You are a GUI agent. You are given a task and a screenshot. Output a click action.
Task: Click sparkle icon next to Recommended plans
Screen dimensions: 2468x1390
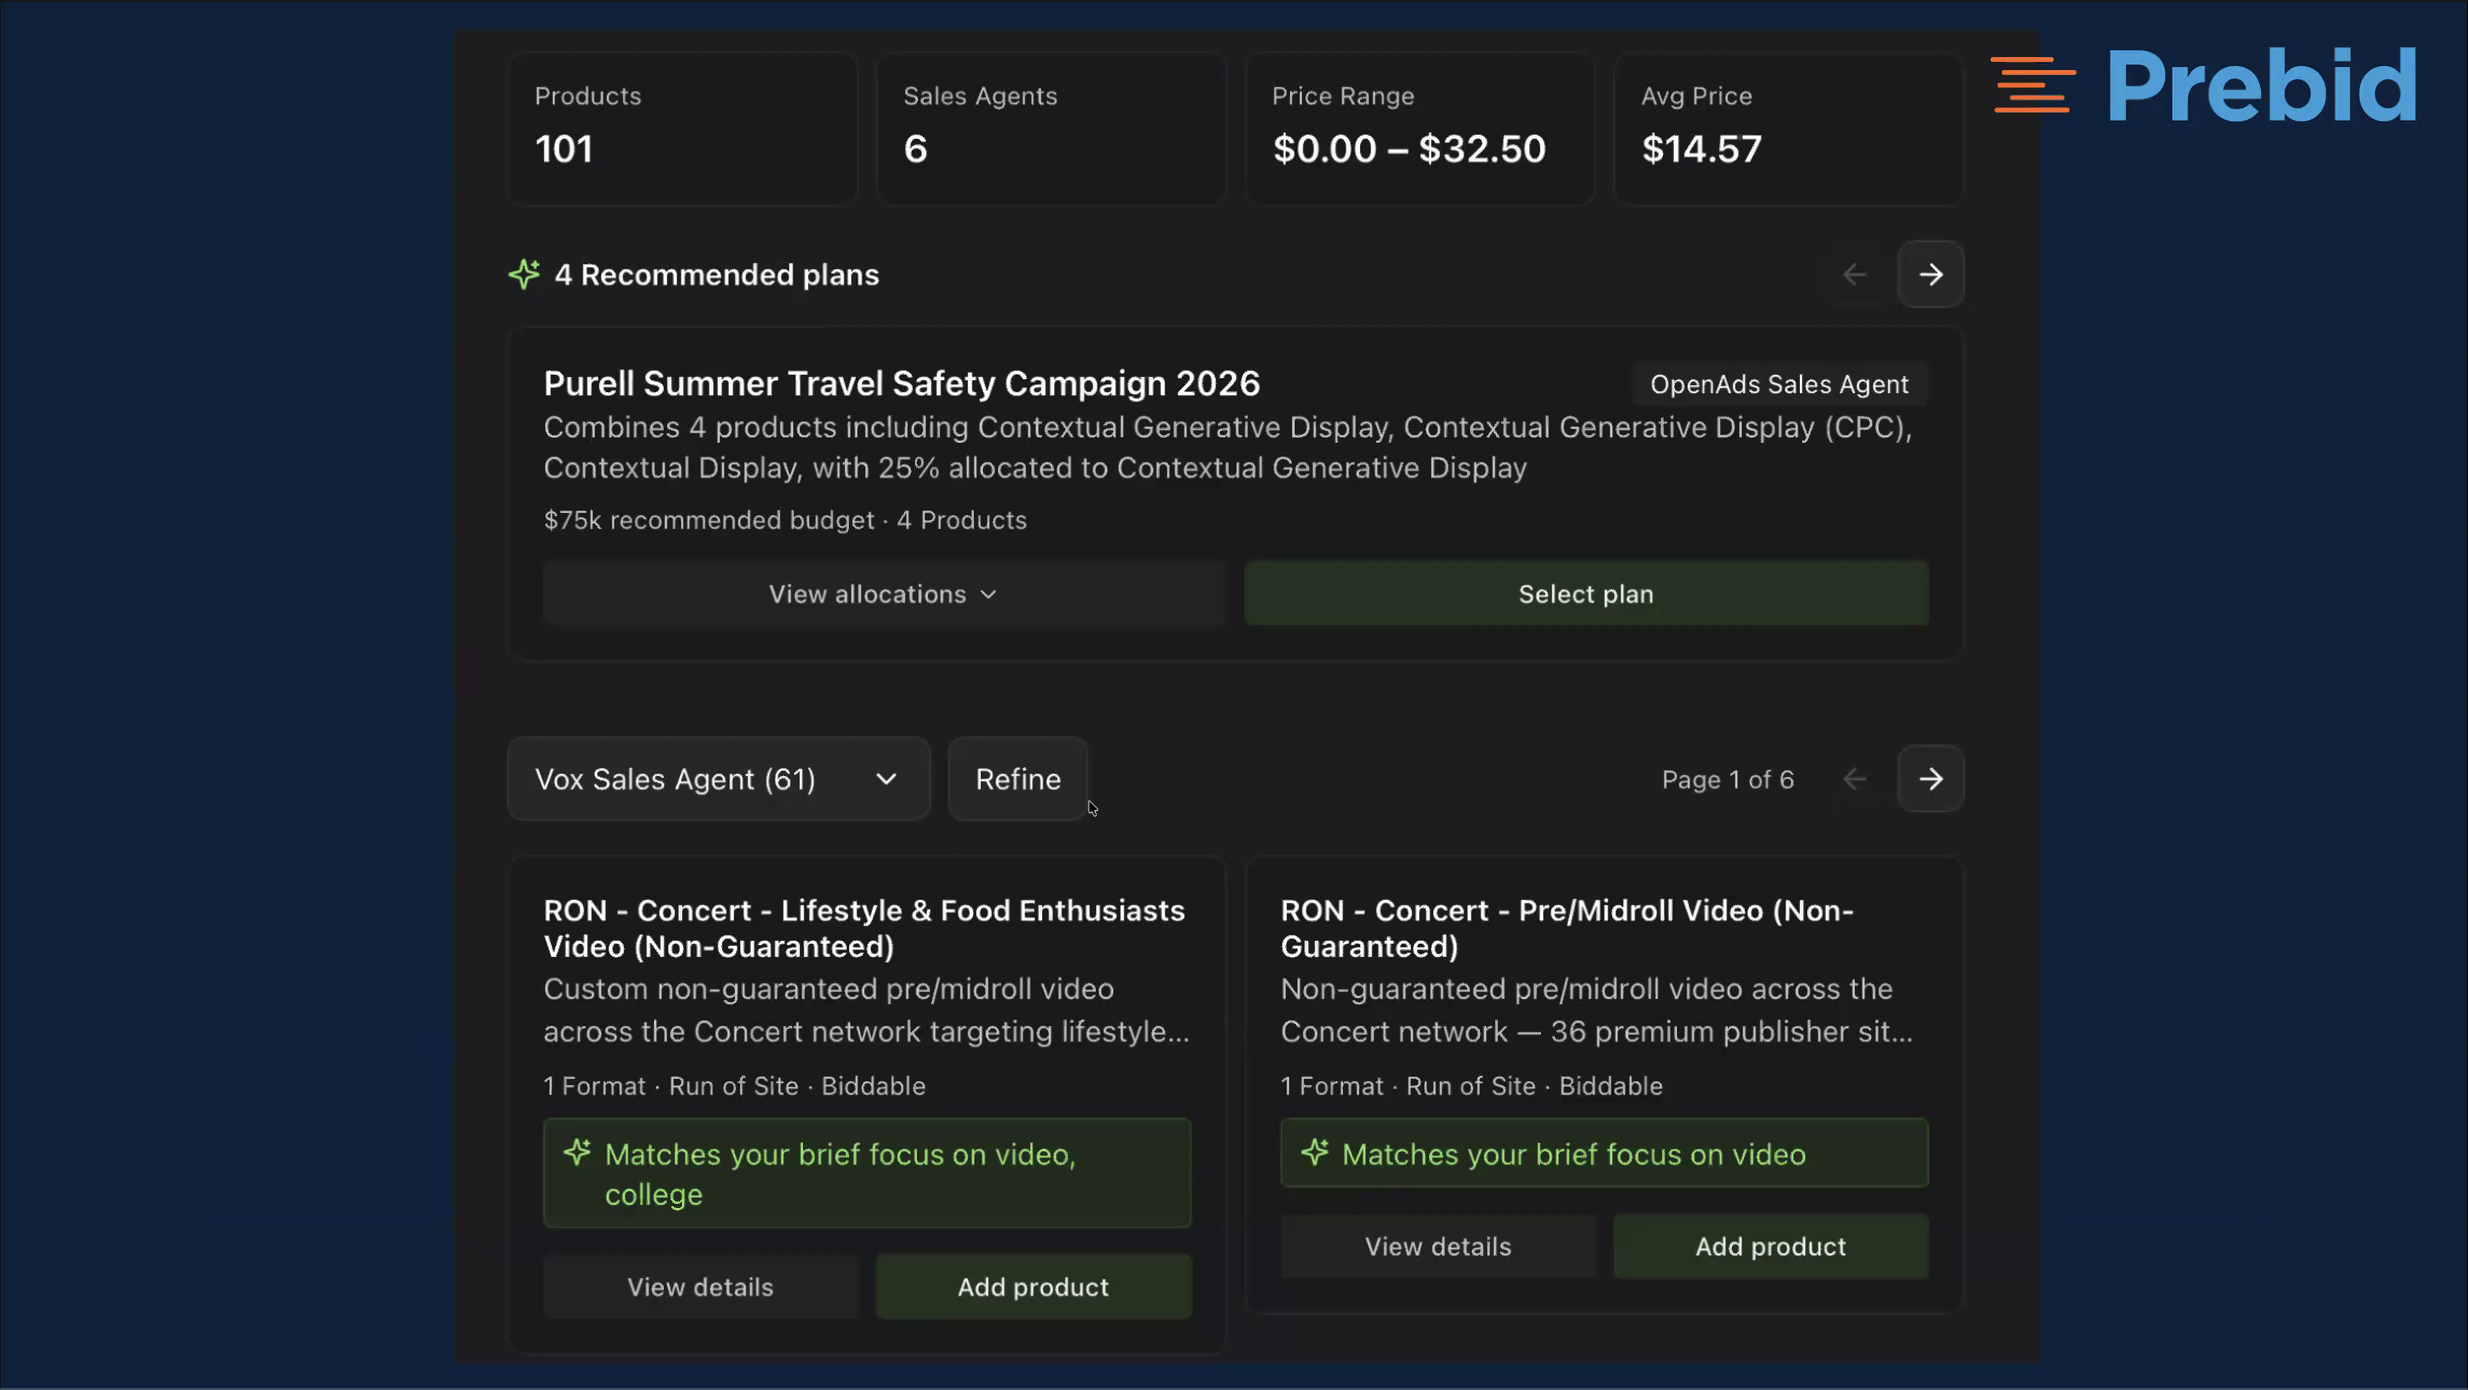[524, 274]
